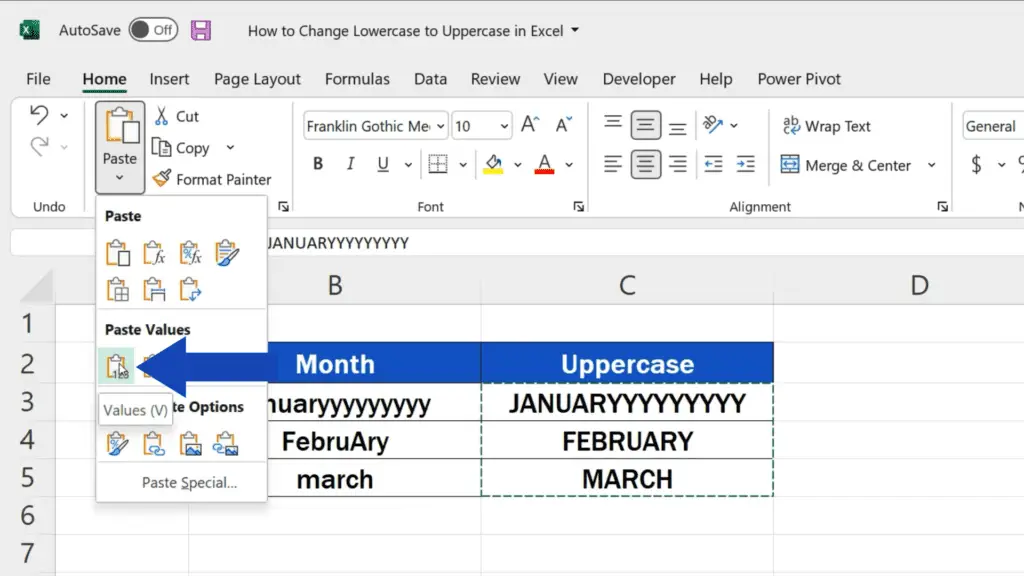Expand the Undo history arrow
Image resolution: width=1024 pixels, height=576 pixels.
coord(64,116)
